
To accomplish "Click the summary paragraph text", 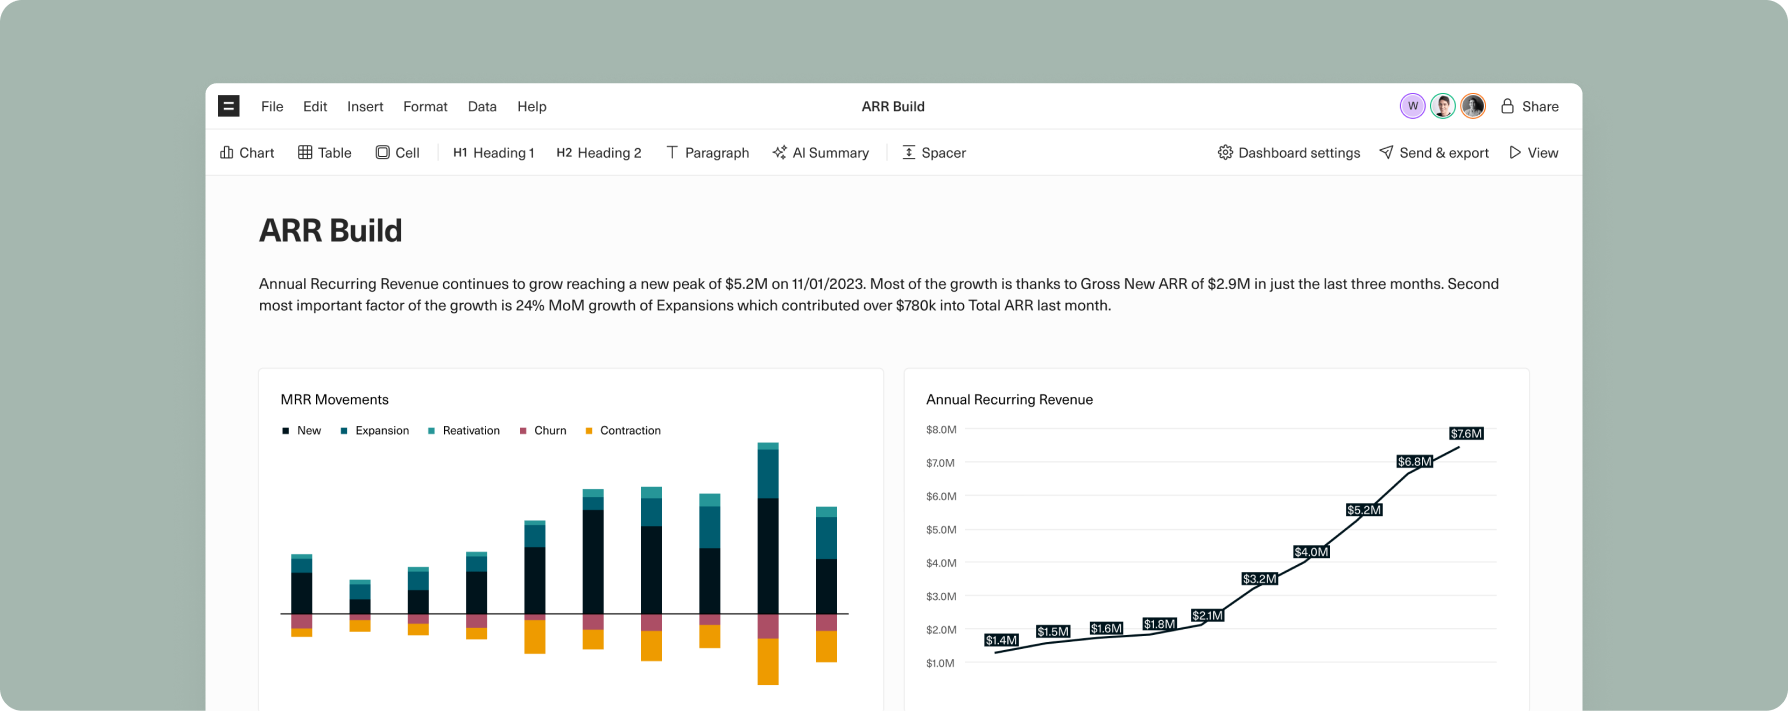I will point(879,295).
